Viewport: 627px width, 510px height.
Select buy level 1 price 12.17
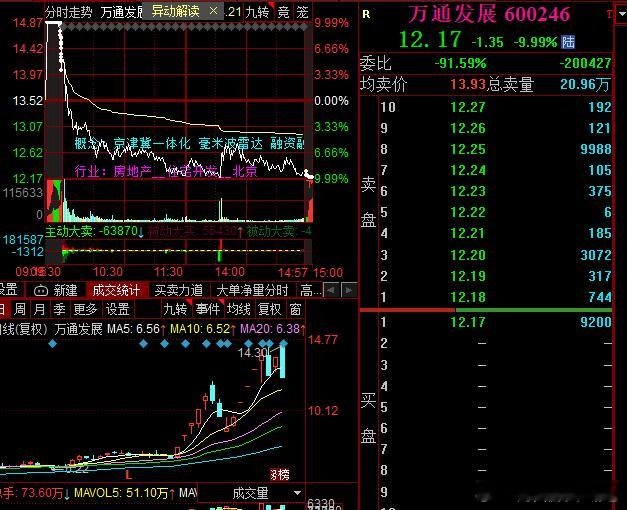pyautogui.click(x=468, y=322)
